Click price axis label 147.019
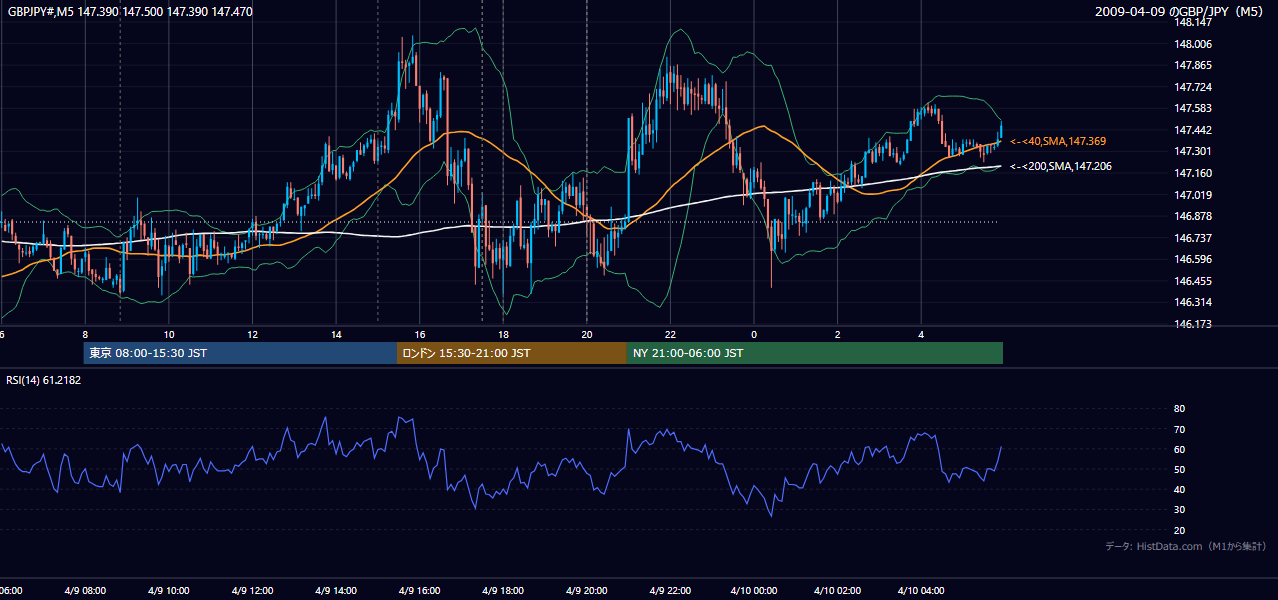 [1193, 195]
